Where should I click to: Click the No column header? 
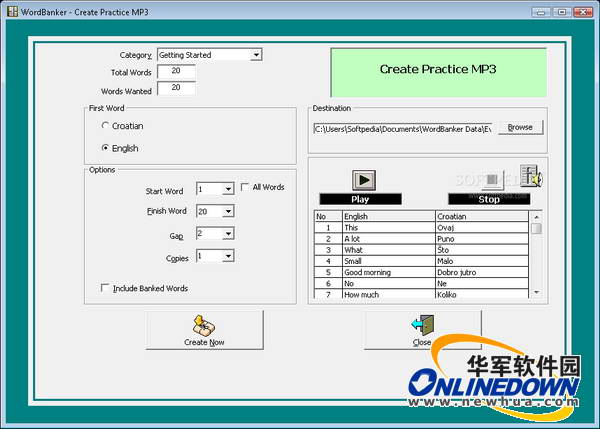coord(328,217)
